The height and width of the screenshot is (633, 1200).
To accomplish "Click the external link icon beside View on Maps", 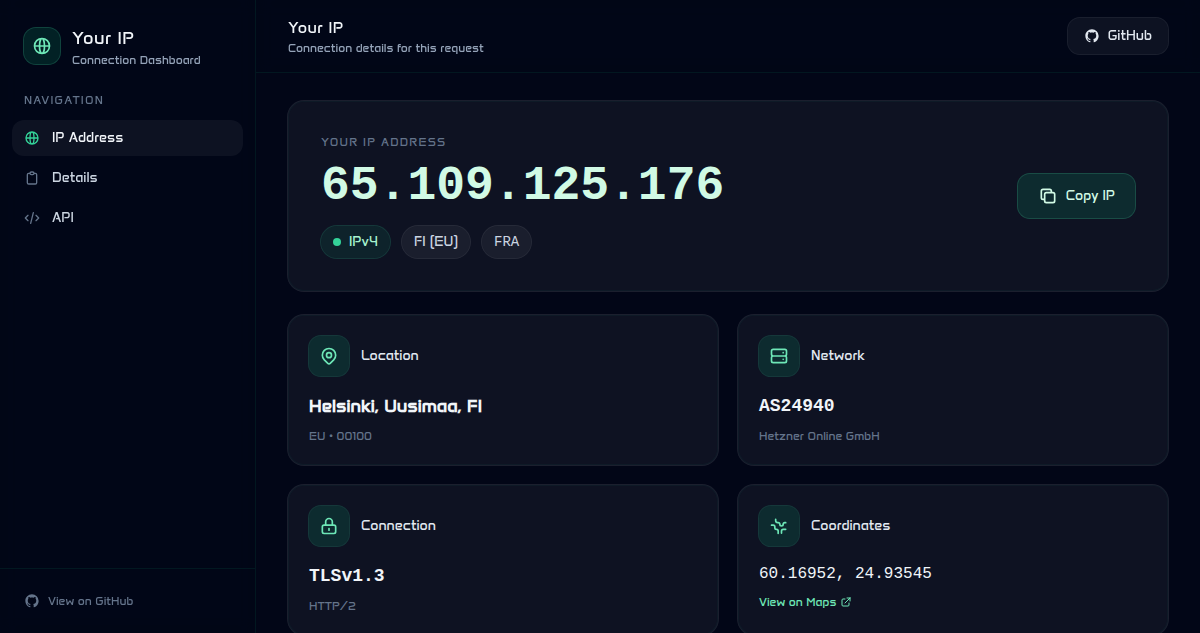I will (846, 602).
